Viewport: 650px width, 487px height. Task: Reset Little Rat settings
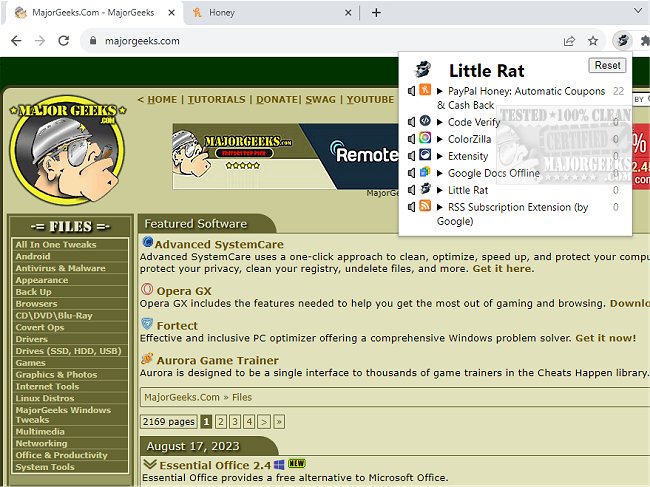click(607, 65)
